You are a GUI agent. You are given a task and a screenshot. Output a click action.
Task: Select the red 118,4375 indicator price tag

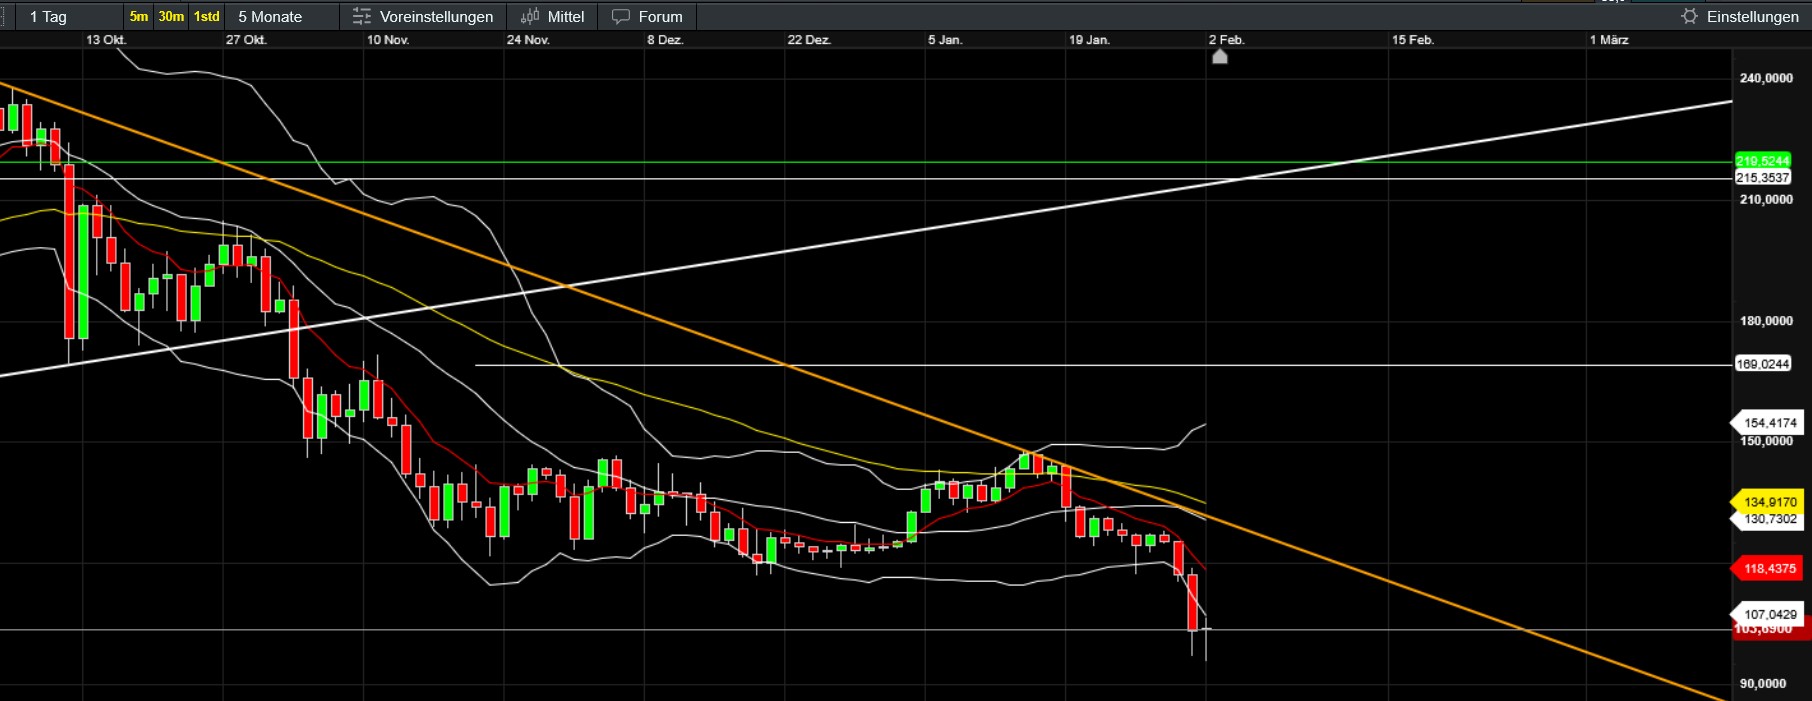tap(1769, 569)
